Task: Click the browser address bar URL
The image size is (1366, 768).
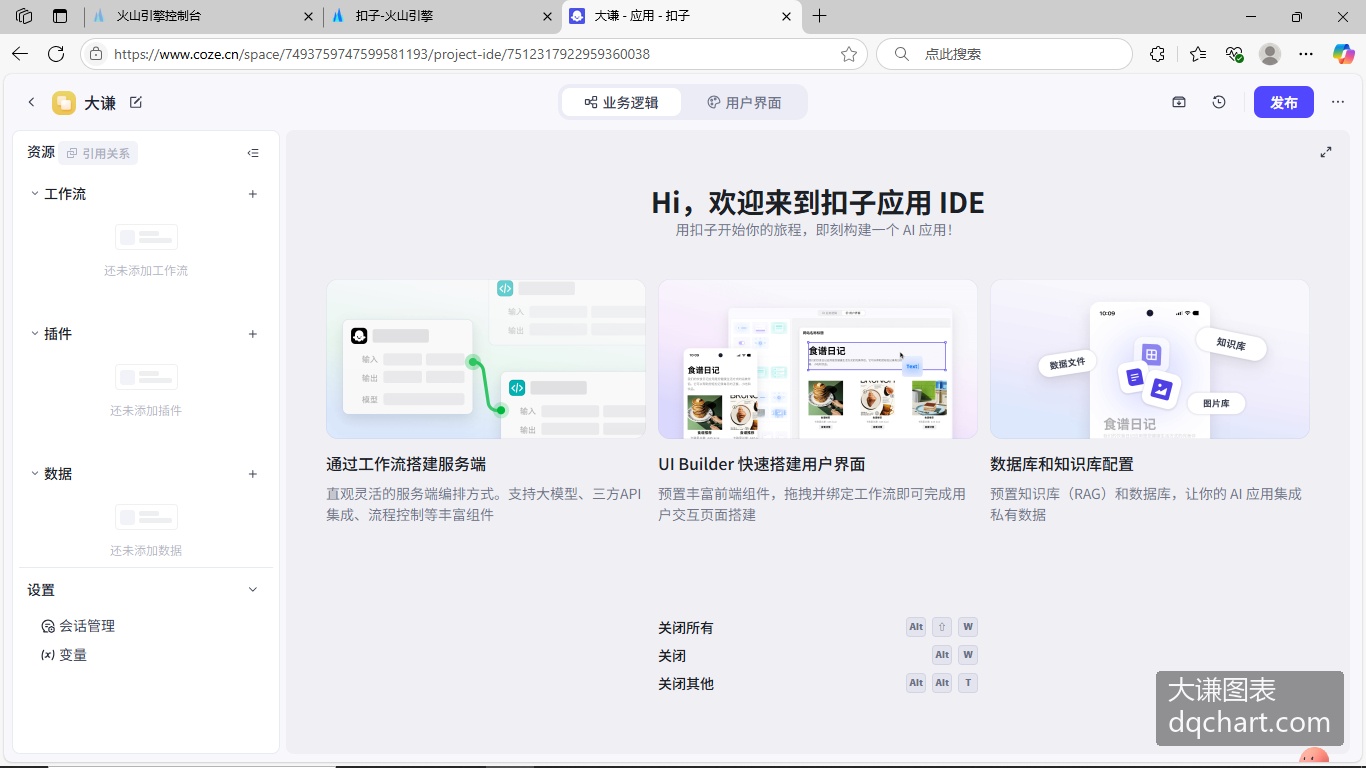Action: [382, 54]
